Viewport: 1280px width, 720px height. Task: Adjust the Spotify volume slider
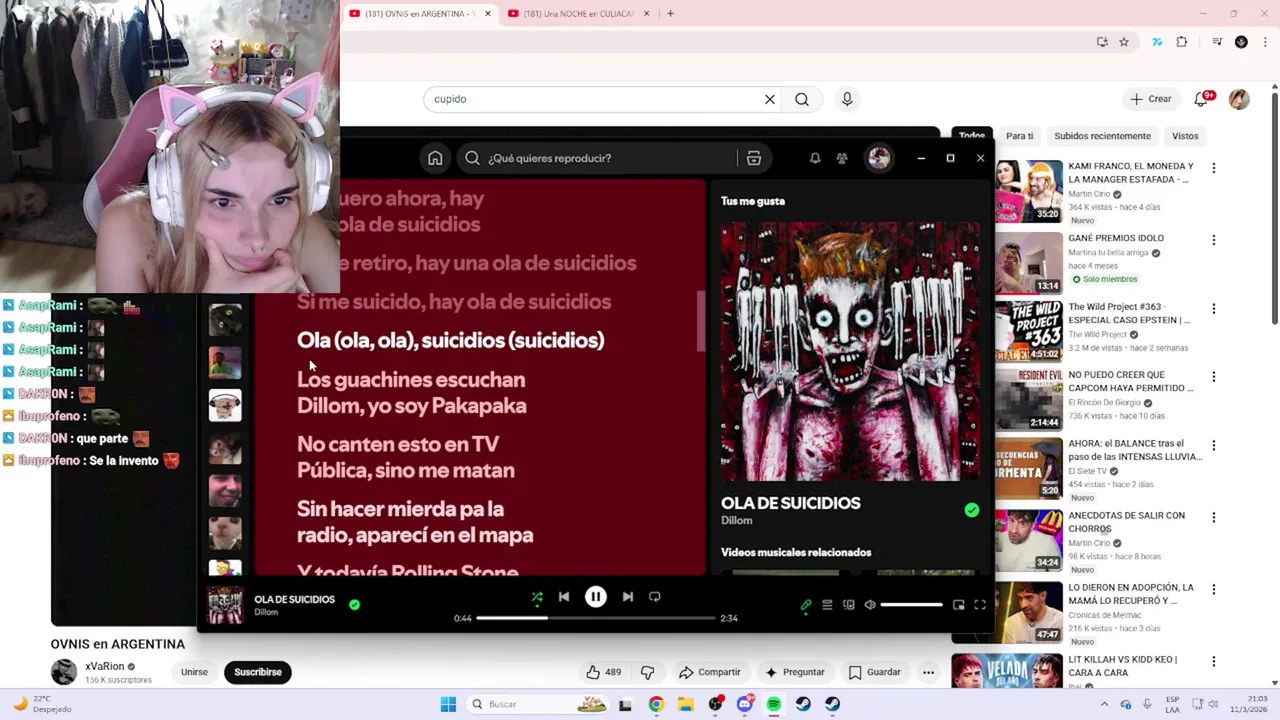(912, 605)
